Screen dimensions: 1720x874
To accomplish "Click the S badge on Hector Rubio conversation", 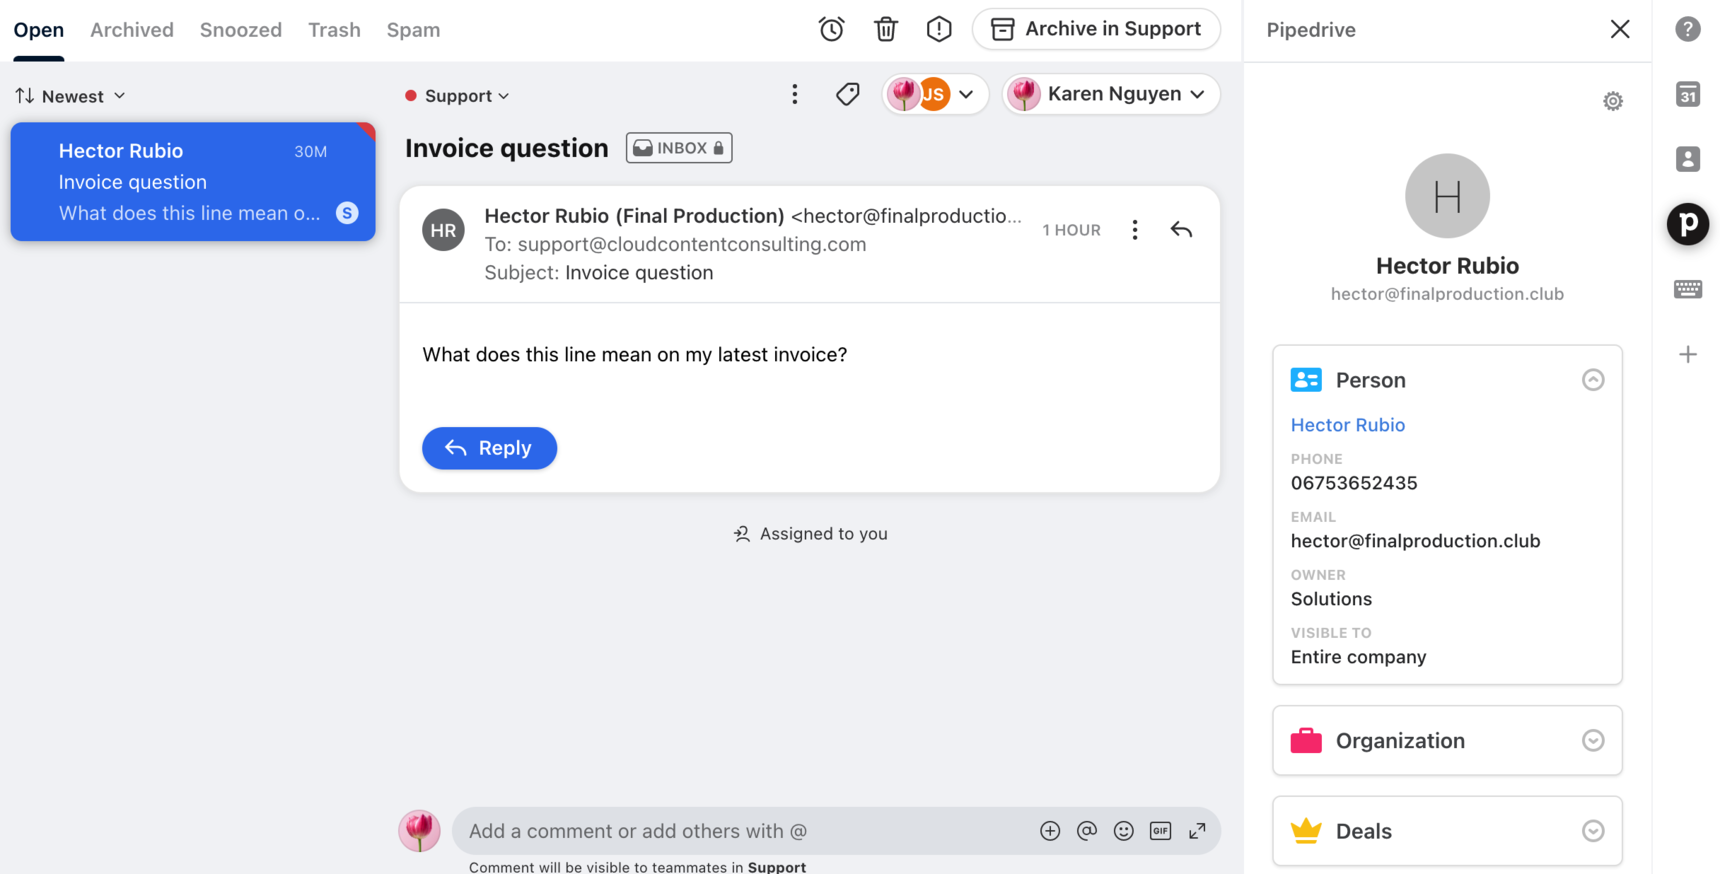I will tap(347, 213).
